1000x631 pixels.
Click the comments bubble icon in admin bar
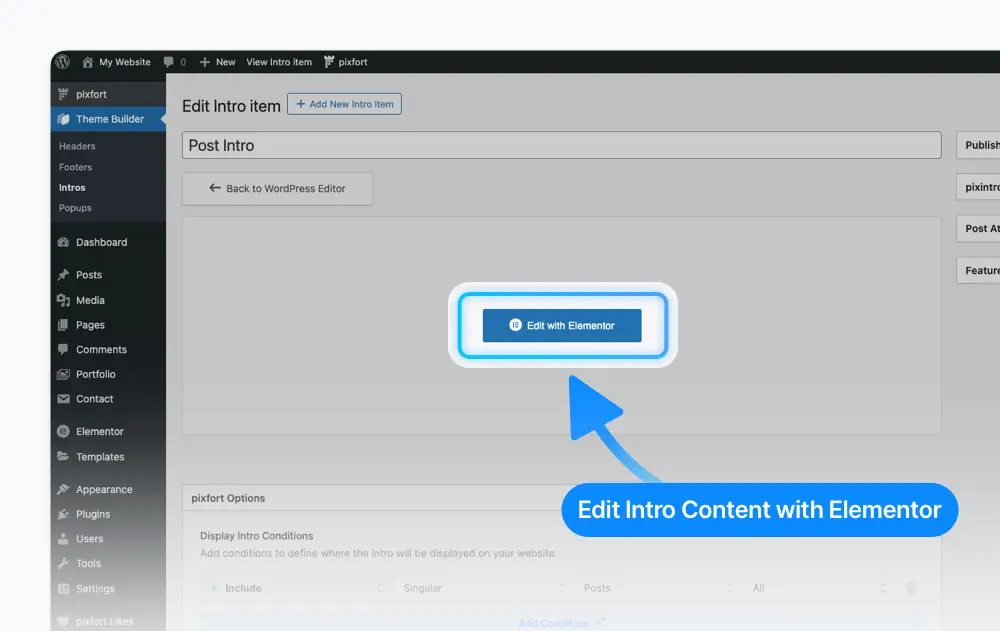point(168,62)
